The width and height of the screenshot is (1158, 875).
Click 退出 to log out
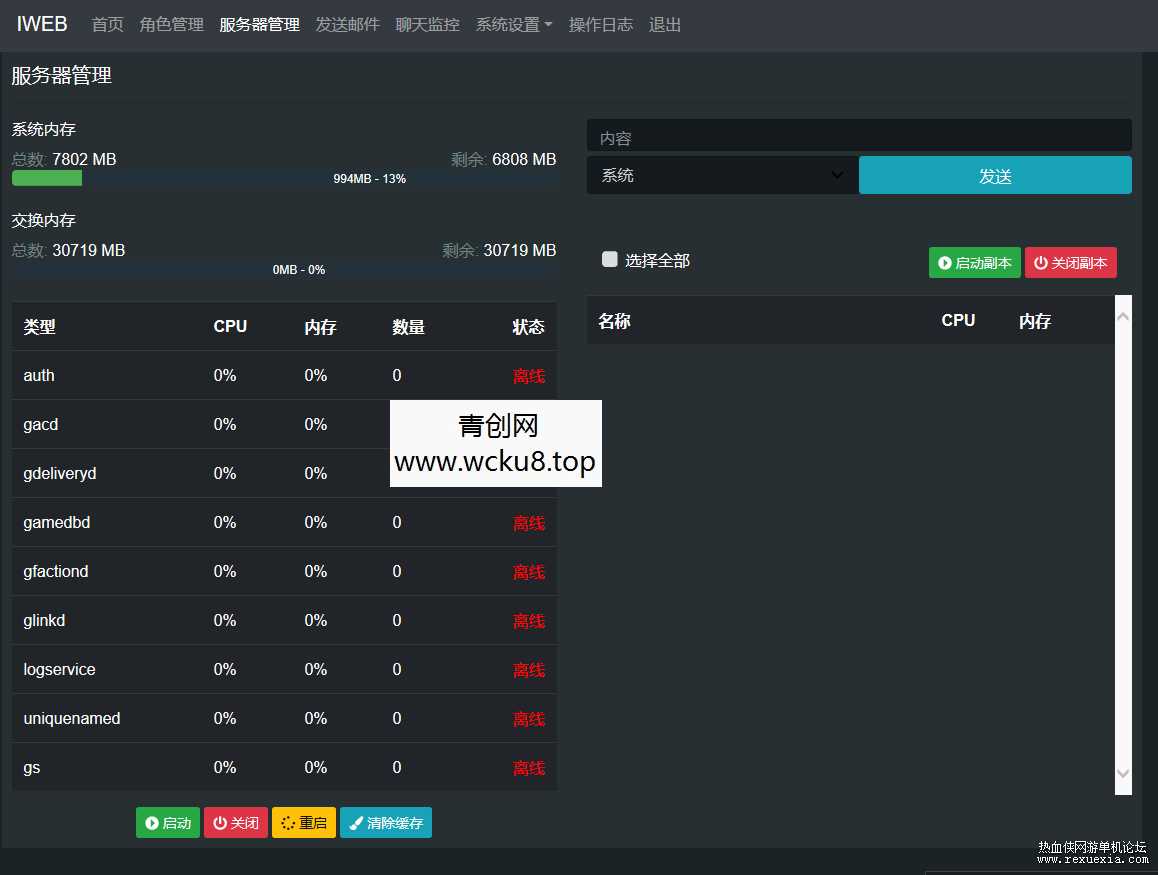click(x=665, y=24)
